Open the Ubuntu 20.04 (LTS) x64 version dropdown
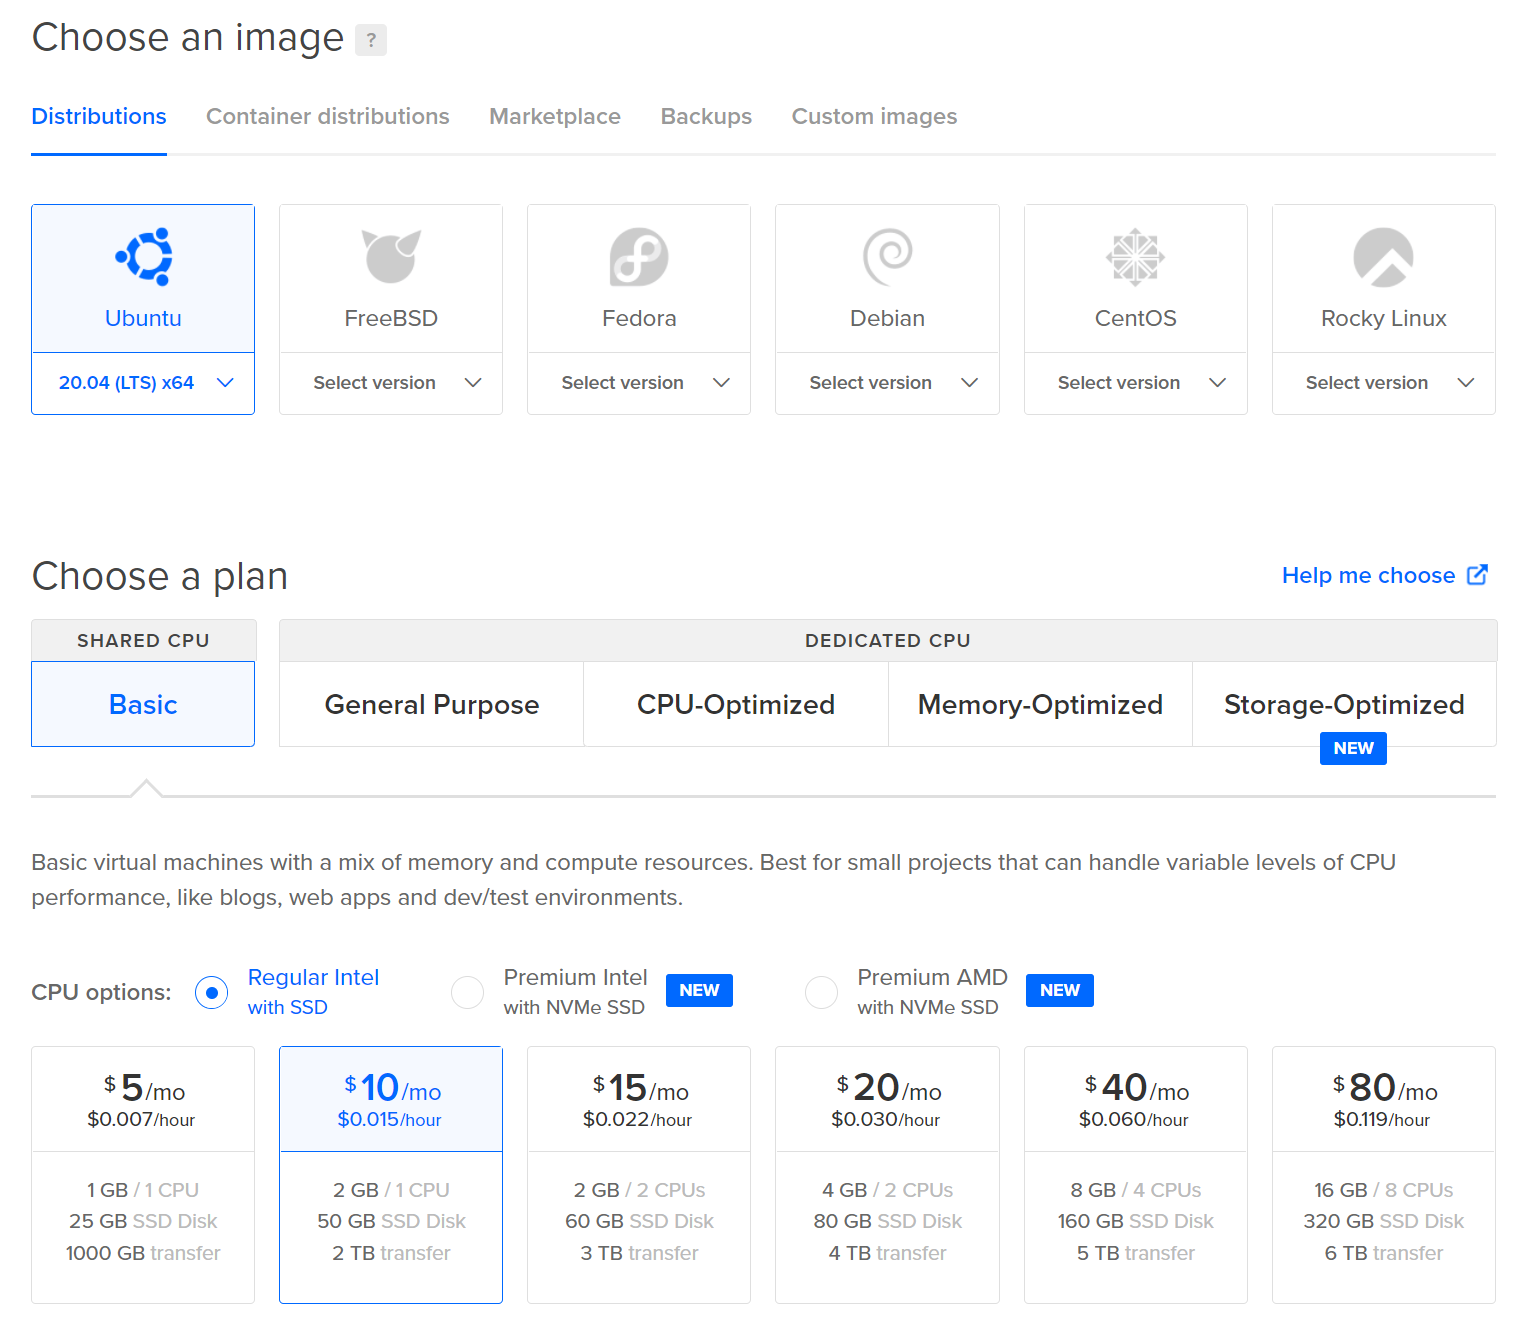Screen dimensions: 1535x1333 pos(143,383)
